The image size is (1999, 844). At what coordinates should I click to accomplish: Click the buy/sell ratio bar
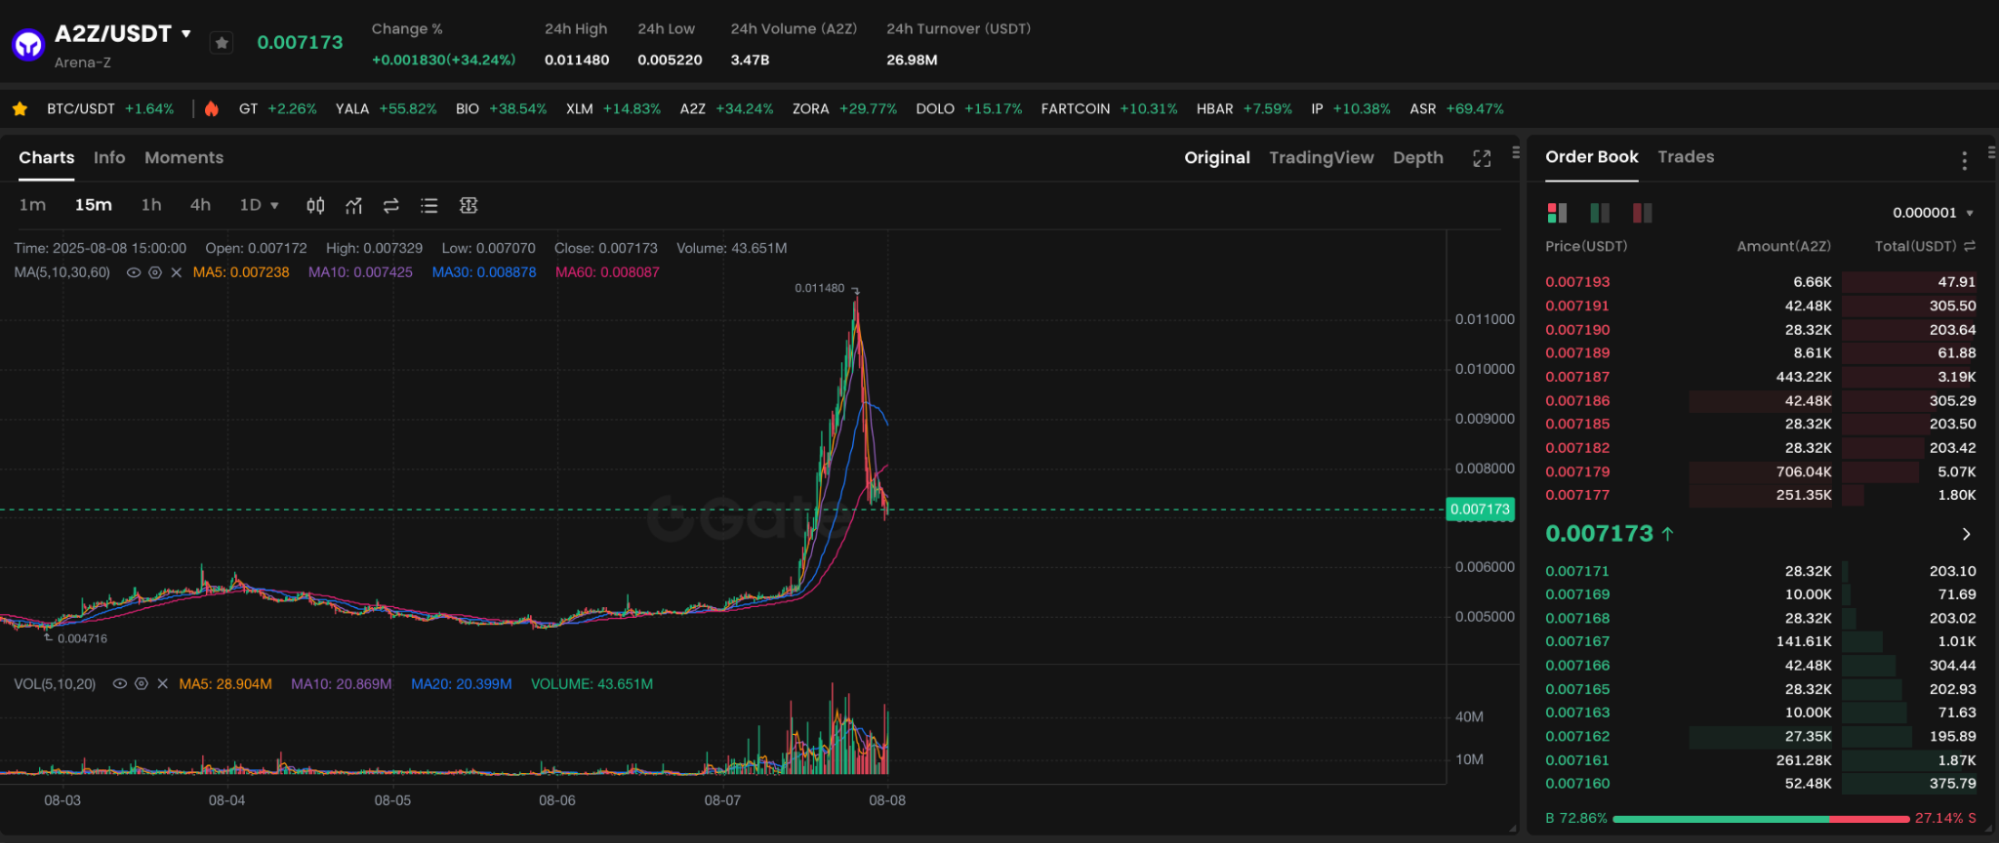1761,819
